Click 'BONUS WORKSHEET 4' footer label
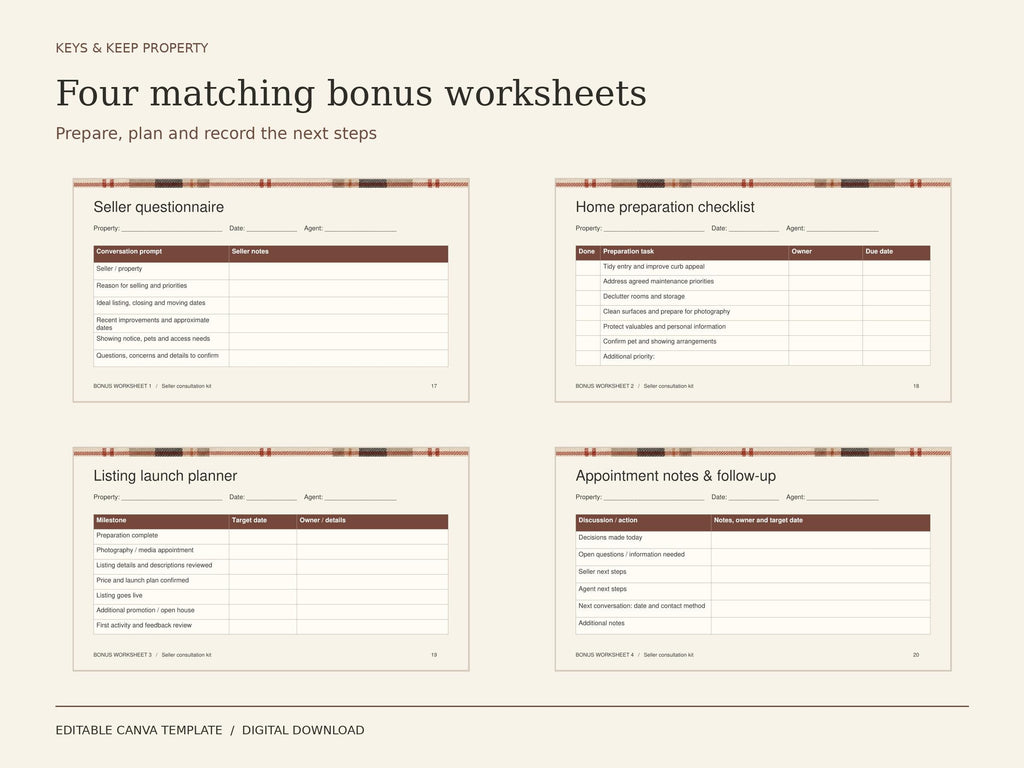The width and height of the screenshot is (1024, 768). tap(604, 655)
